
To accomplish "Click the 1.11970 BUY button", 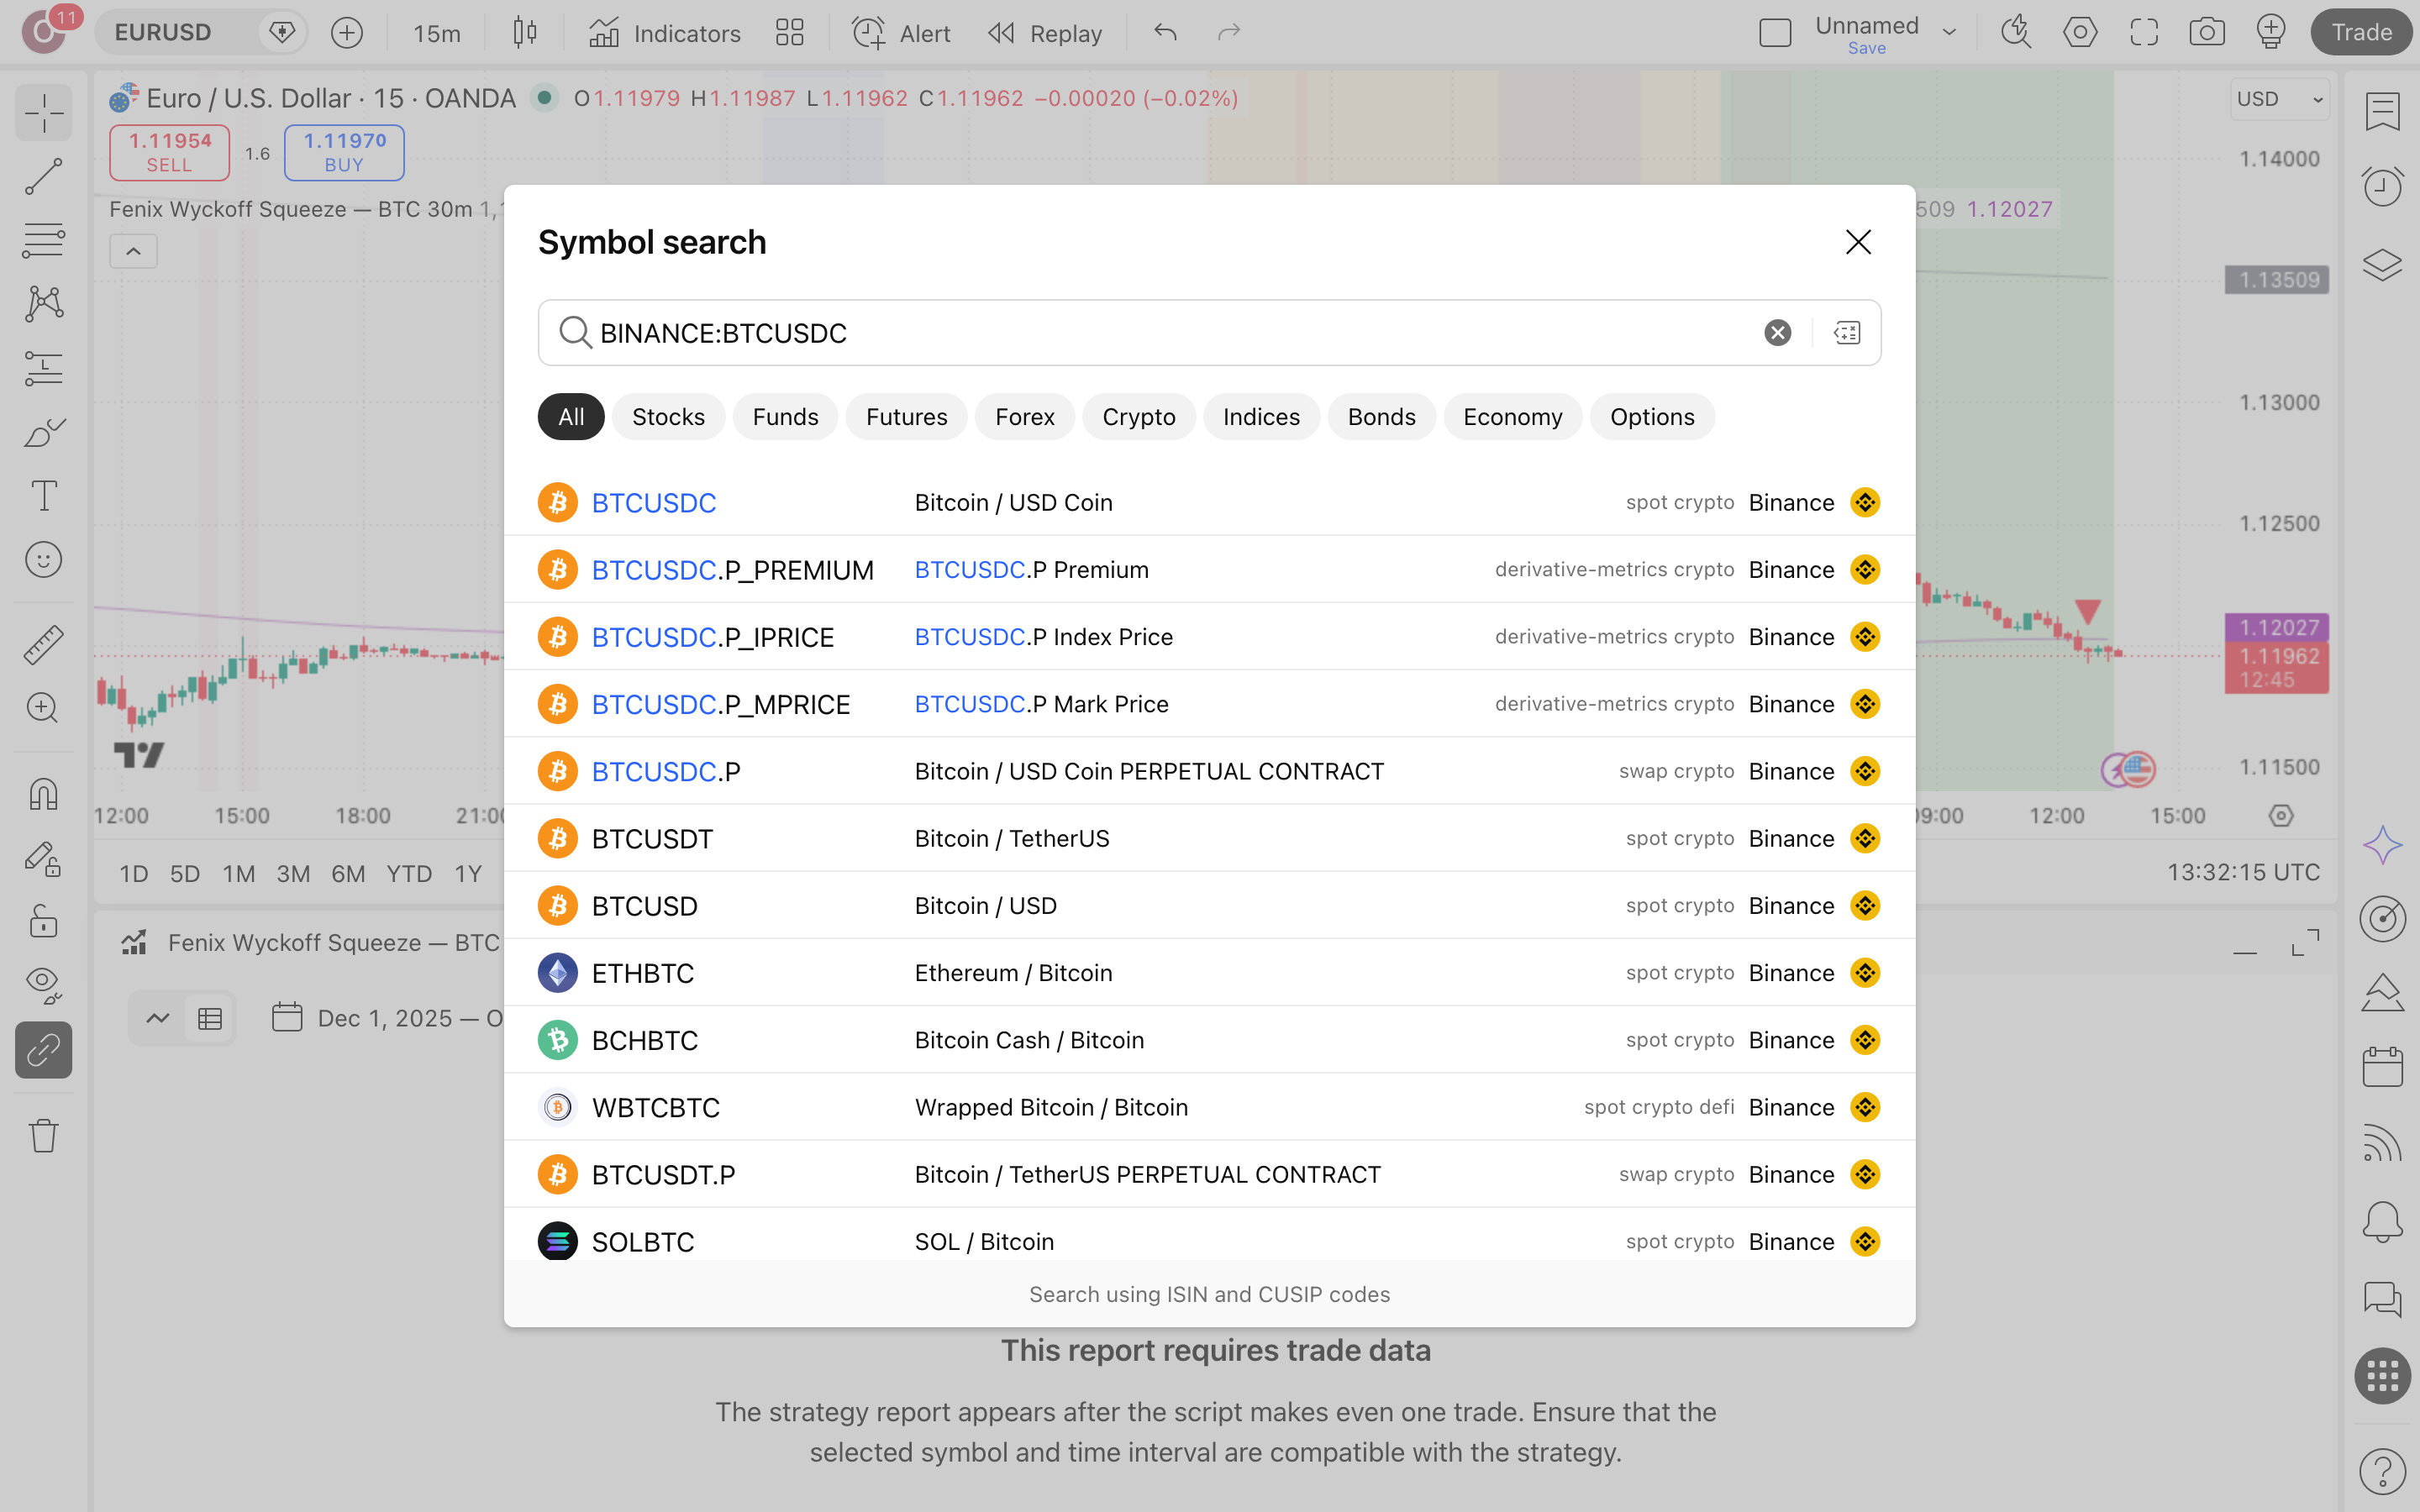I will (344, 153).
